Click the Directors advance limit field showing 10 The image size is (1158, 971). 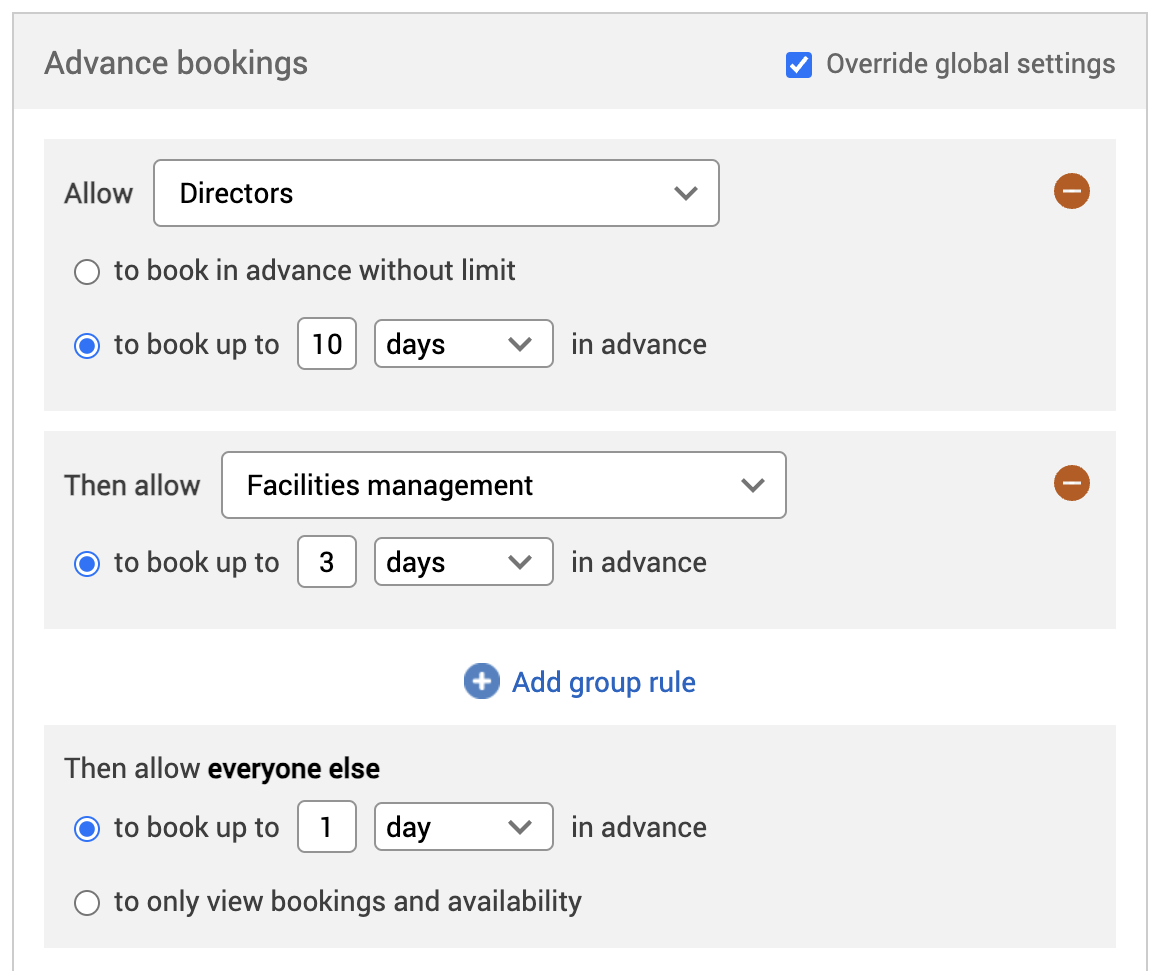pos(327,345)
